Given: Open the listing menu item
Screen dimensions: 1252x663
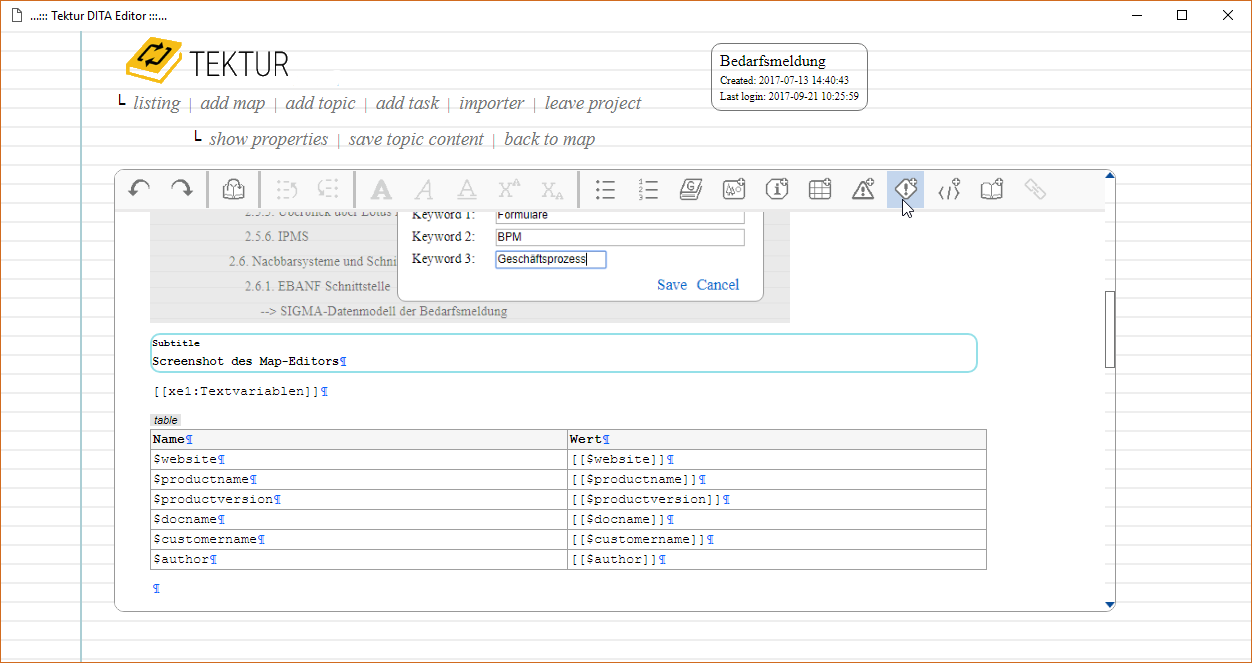Looking at the screenshot, I should pyautogui.click(x=157, y=104).
